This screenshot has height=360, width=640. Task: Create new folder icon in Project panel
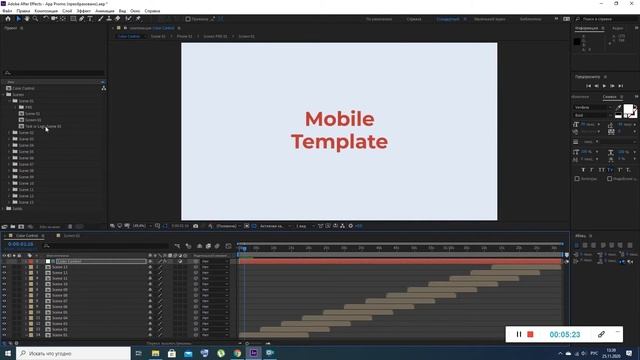pos(13,227)
